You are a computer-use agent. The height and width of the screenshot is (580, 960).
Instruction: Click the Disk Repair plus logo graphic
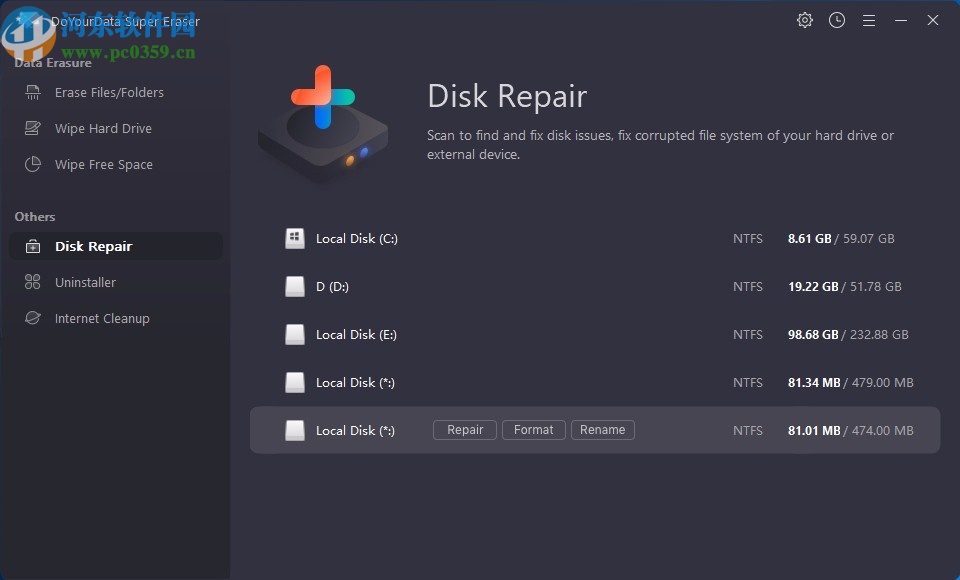[x=323, y=120]
